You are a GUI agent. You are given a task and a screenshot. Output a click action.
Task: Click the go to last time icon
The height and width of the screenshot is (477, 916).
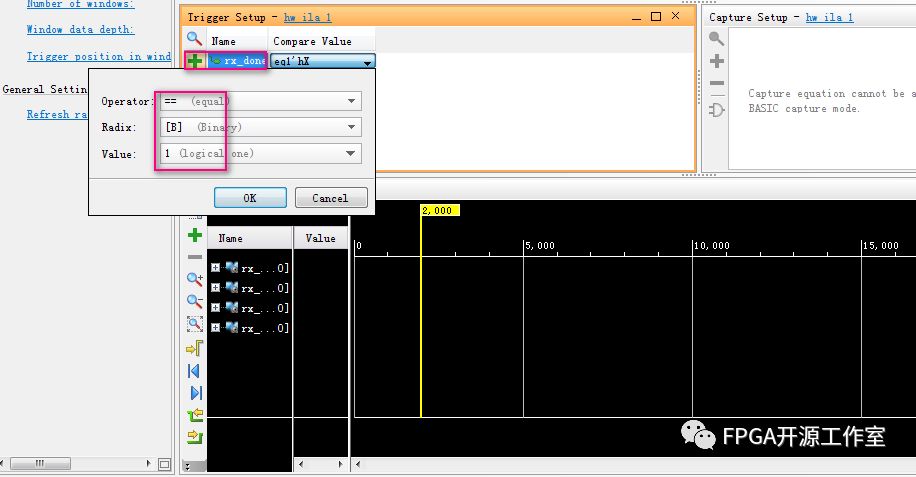(x=195, y=393)
